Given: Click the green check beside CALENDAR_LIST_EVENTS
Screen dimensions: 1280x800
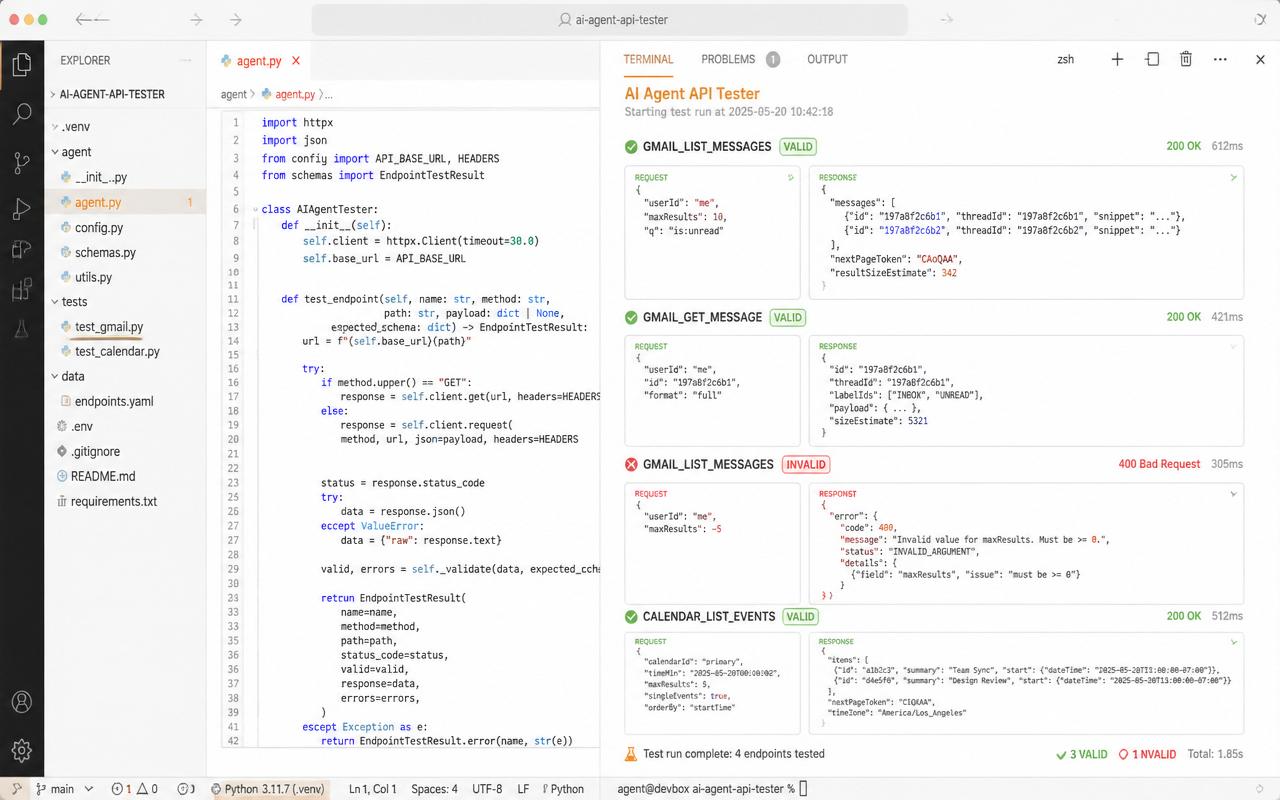Looking at the screenshot, I should pos(631,616).
